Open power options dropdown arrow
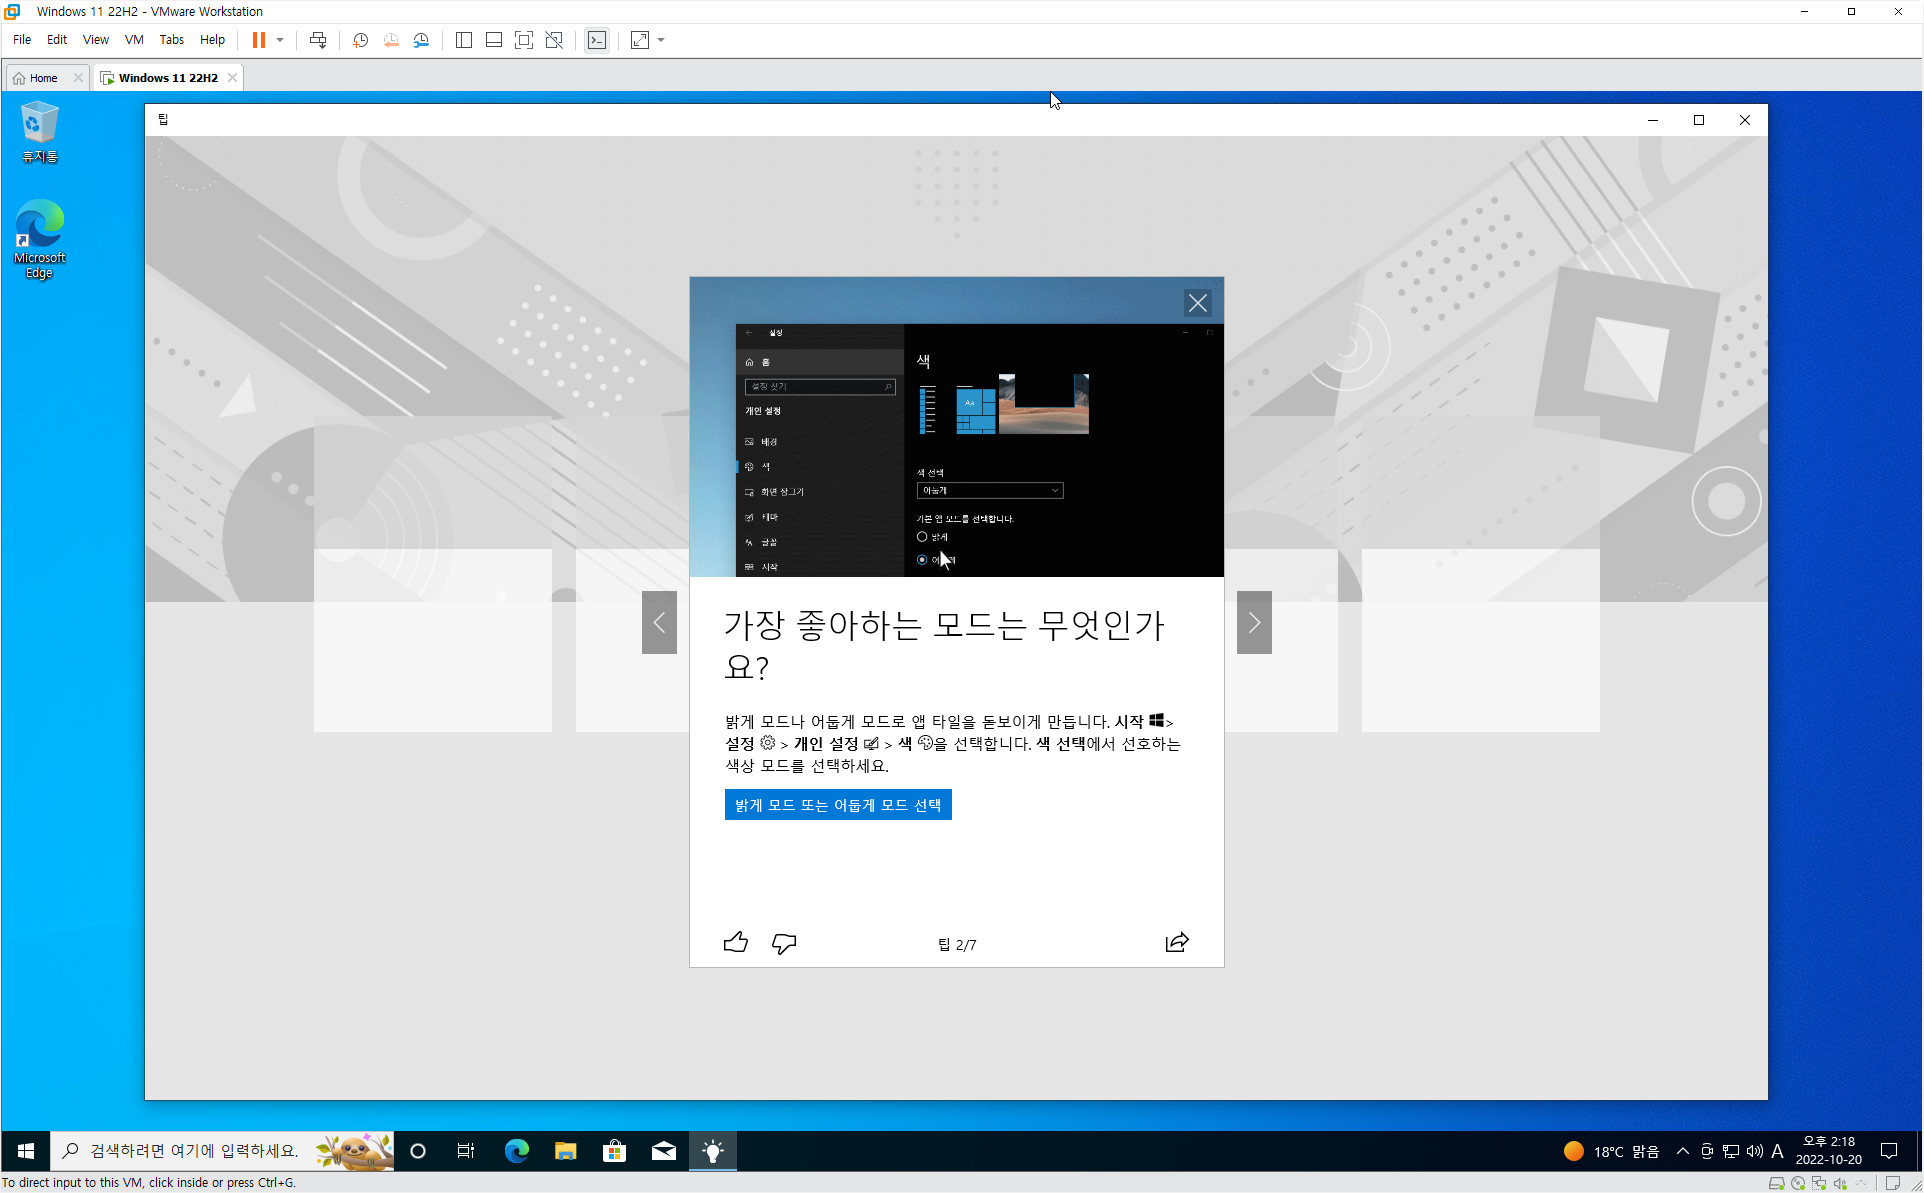 pos(280,40)
